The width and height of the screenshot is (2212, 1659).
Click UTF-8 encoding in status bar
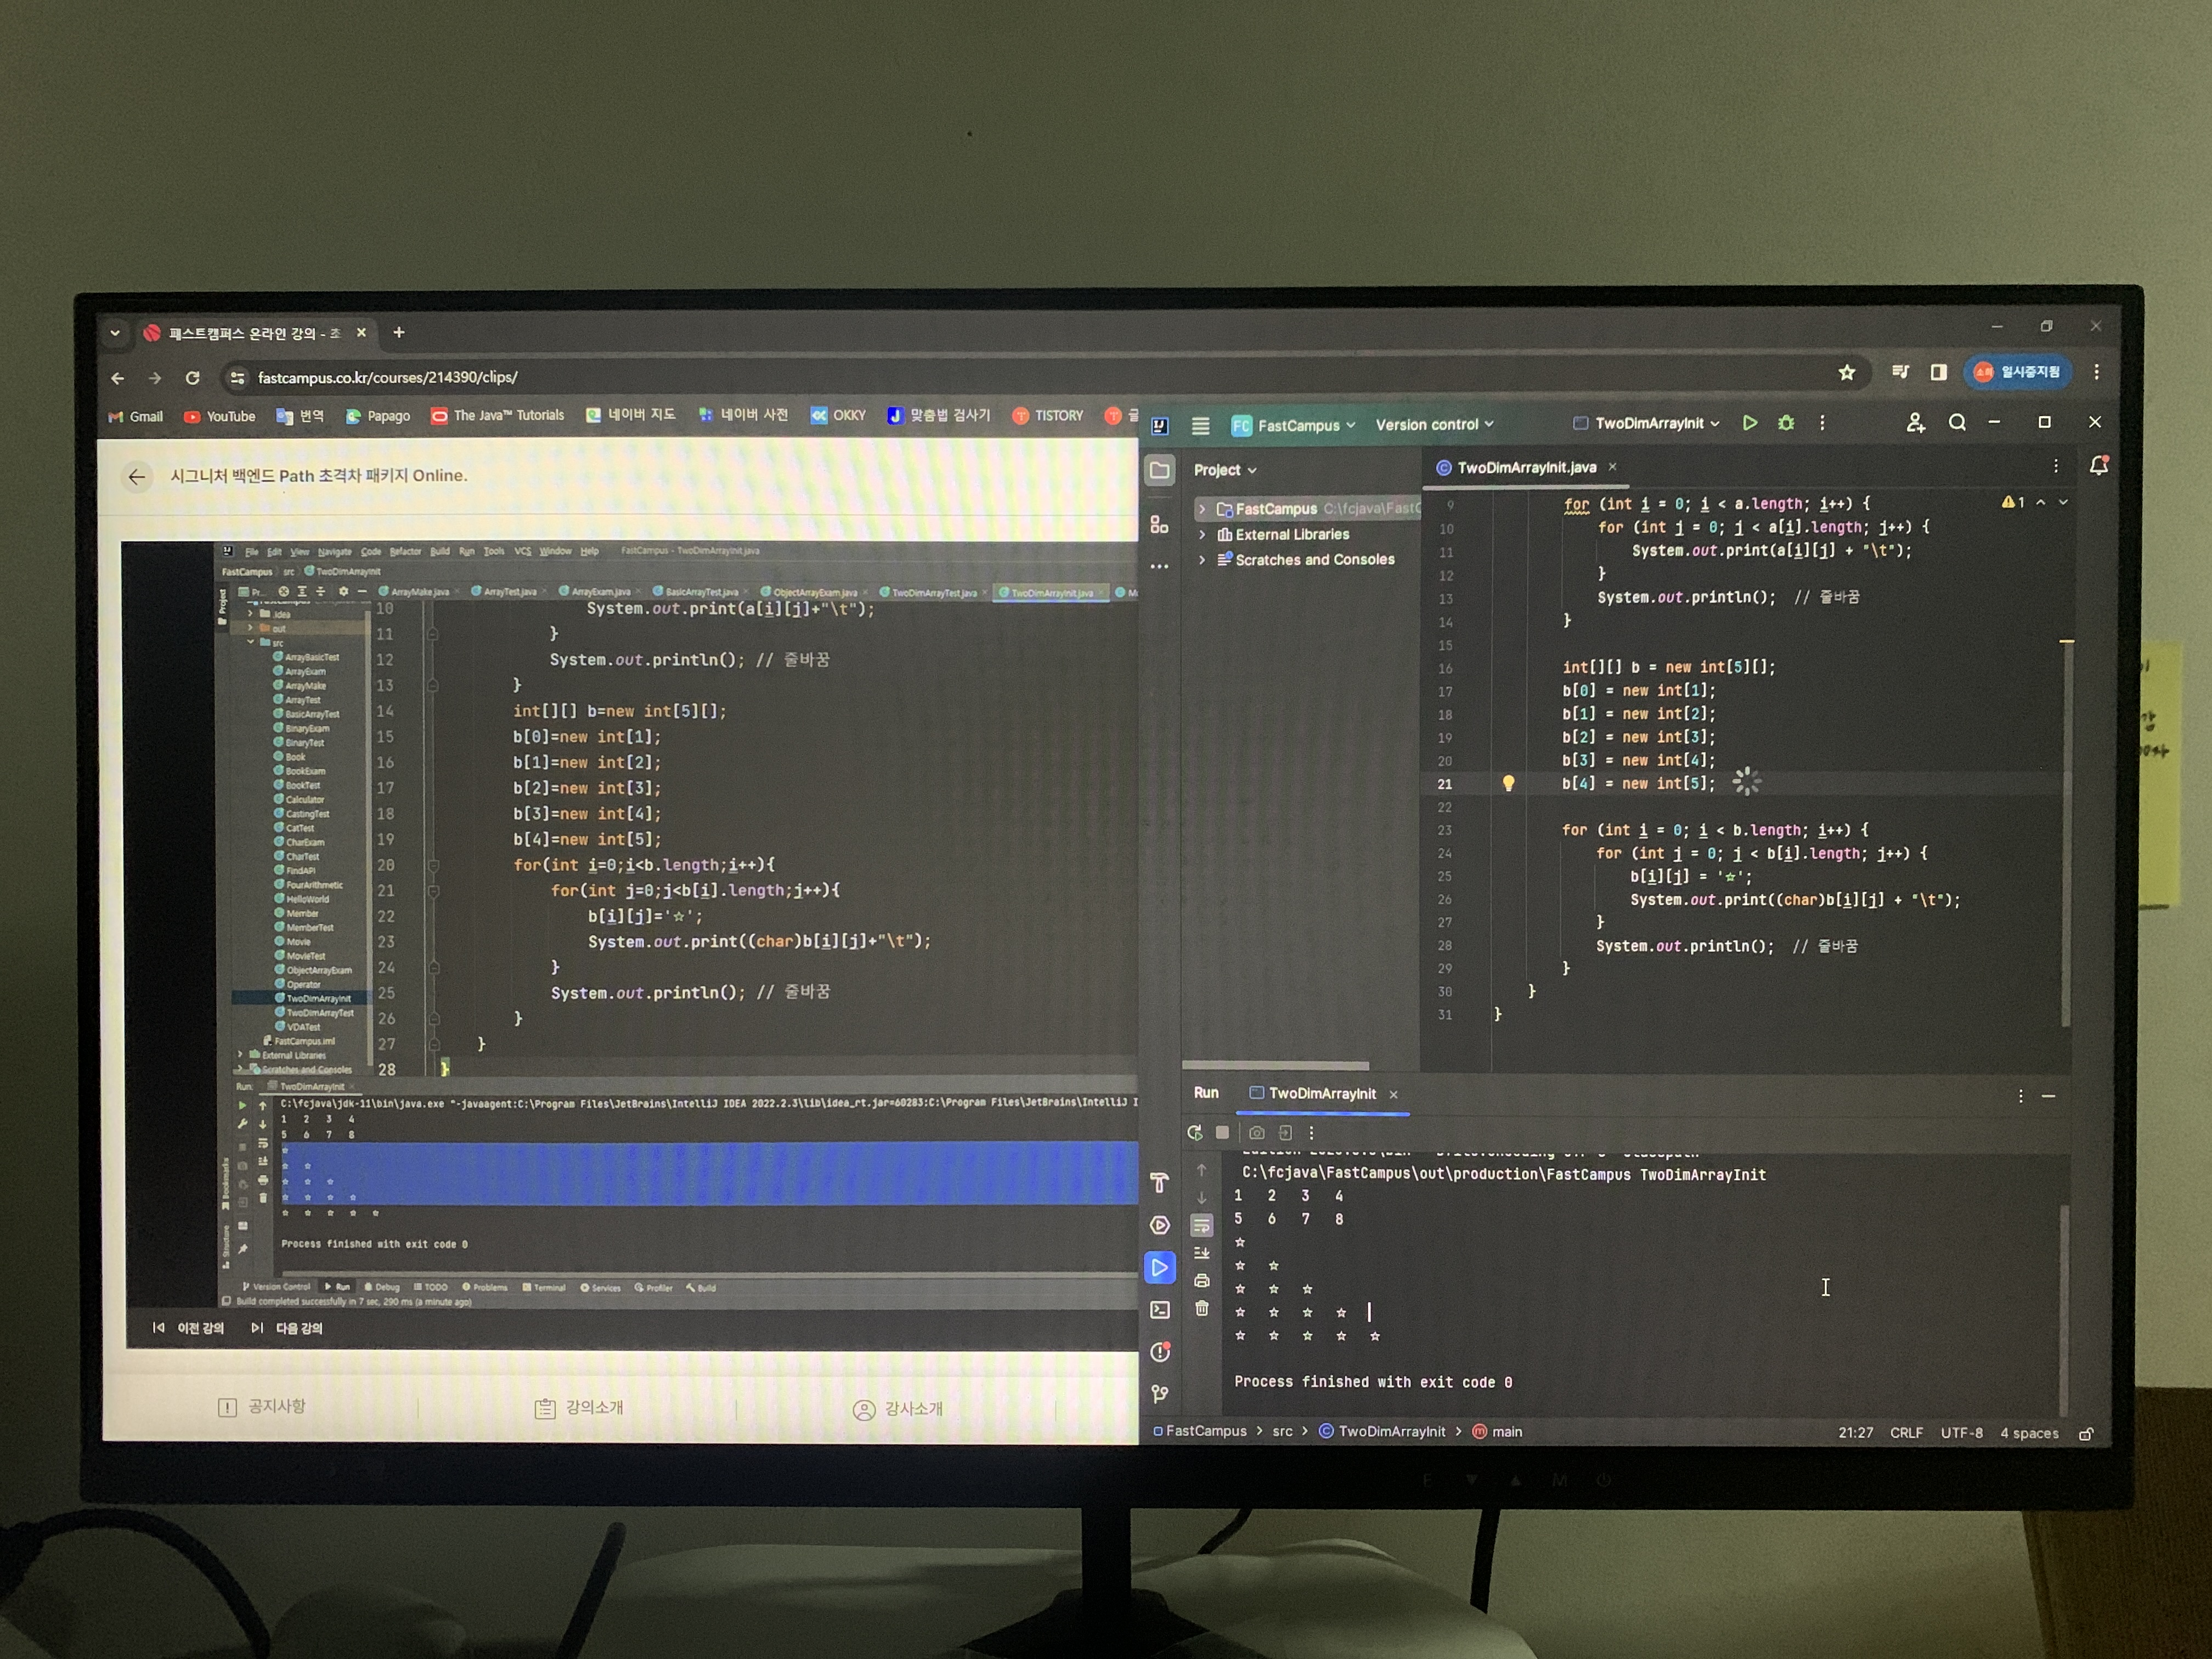click(x=1961, y=1433)
